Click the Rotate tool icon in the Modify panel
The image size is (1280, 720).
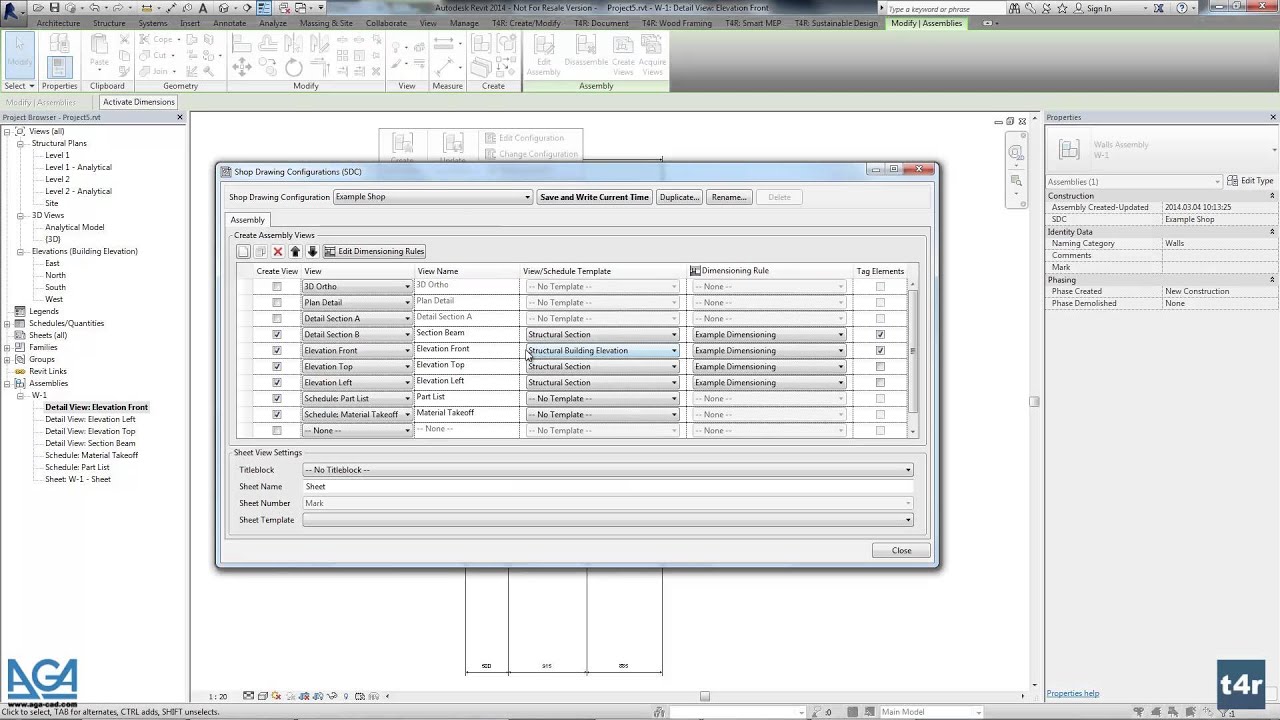point(293,67)
